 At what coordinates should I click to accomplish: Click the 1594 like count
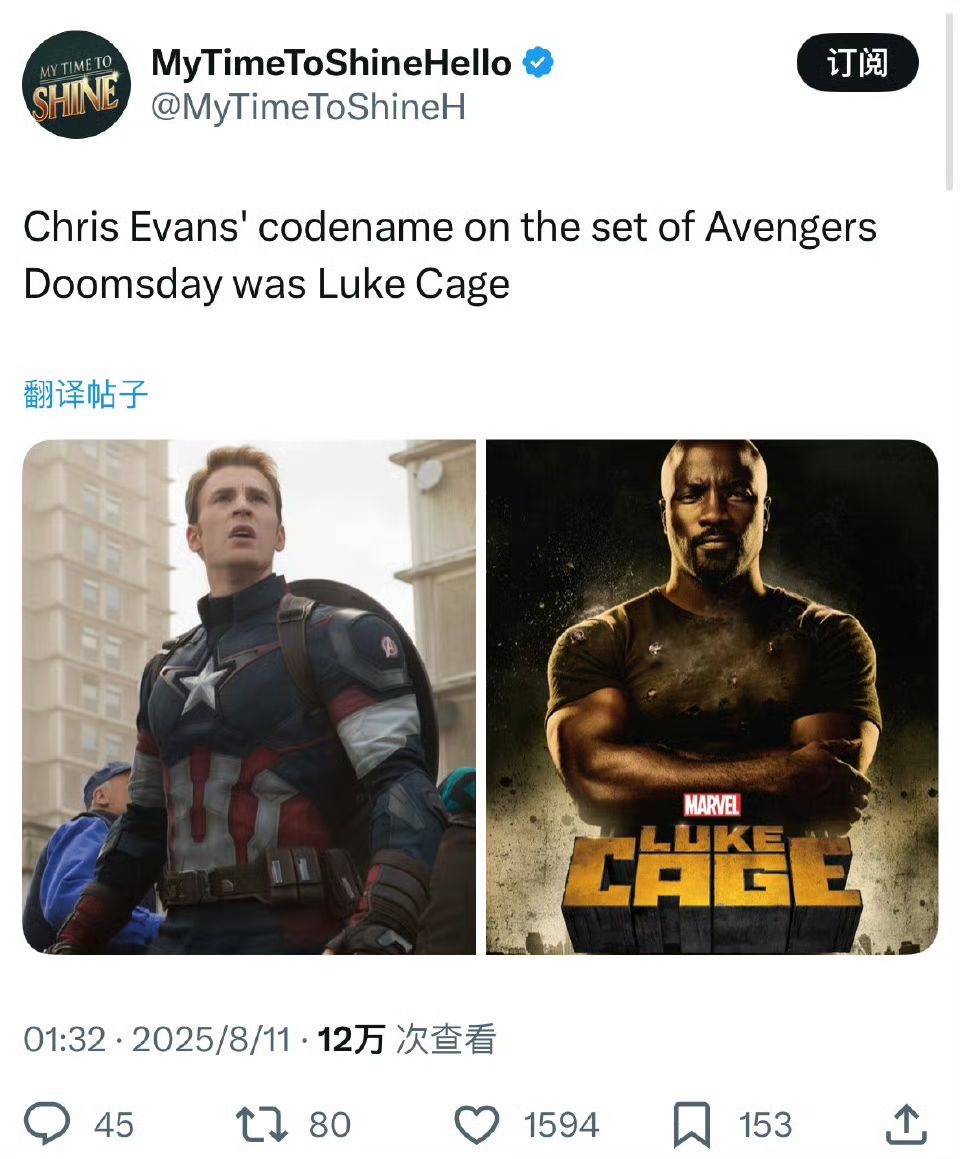[562, 1125]
